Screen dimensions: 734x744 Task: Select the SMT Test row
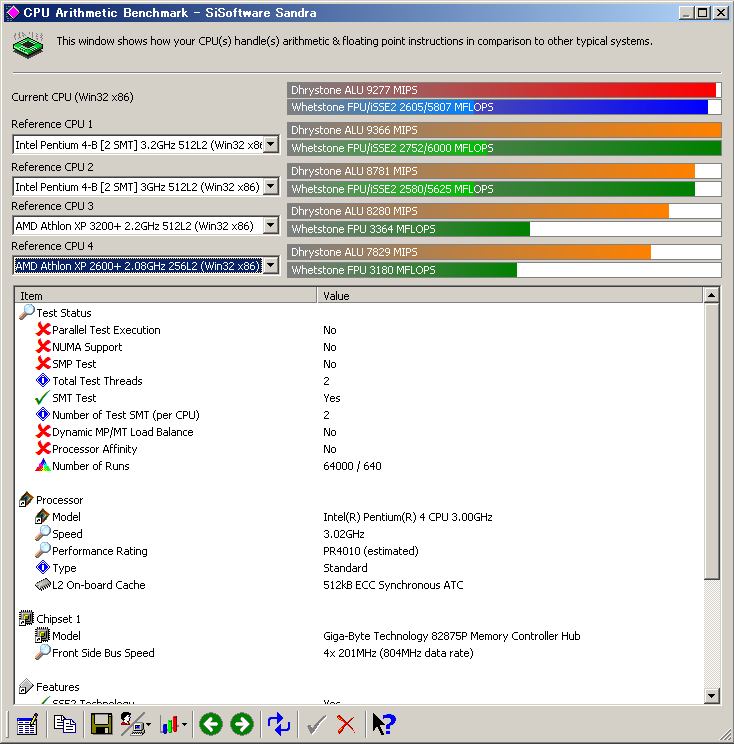coord(74,398)
